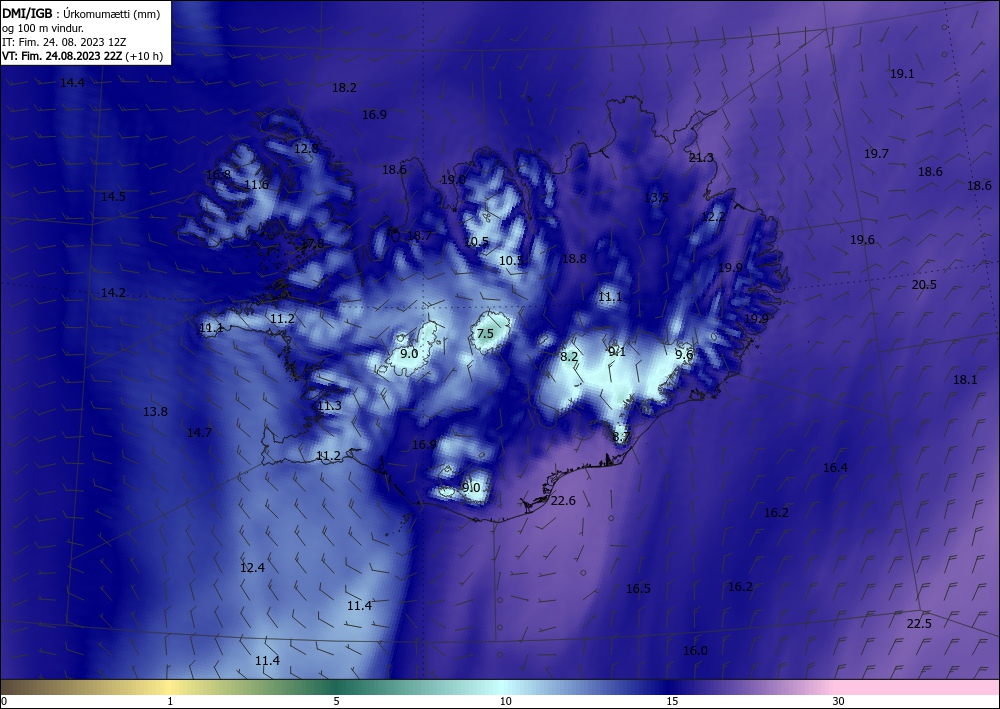Click the 8.2 value on the map

[x=569, y=357]
